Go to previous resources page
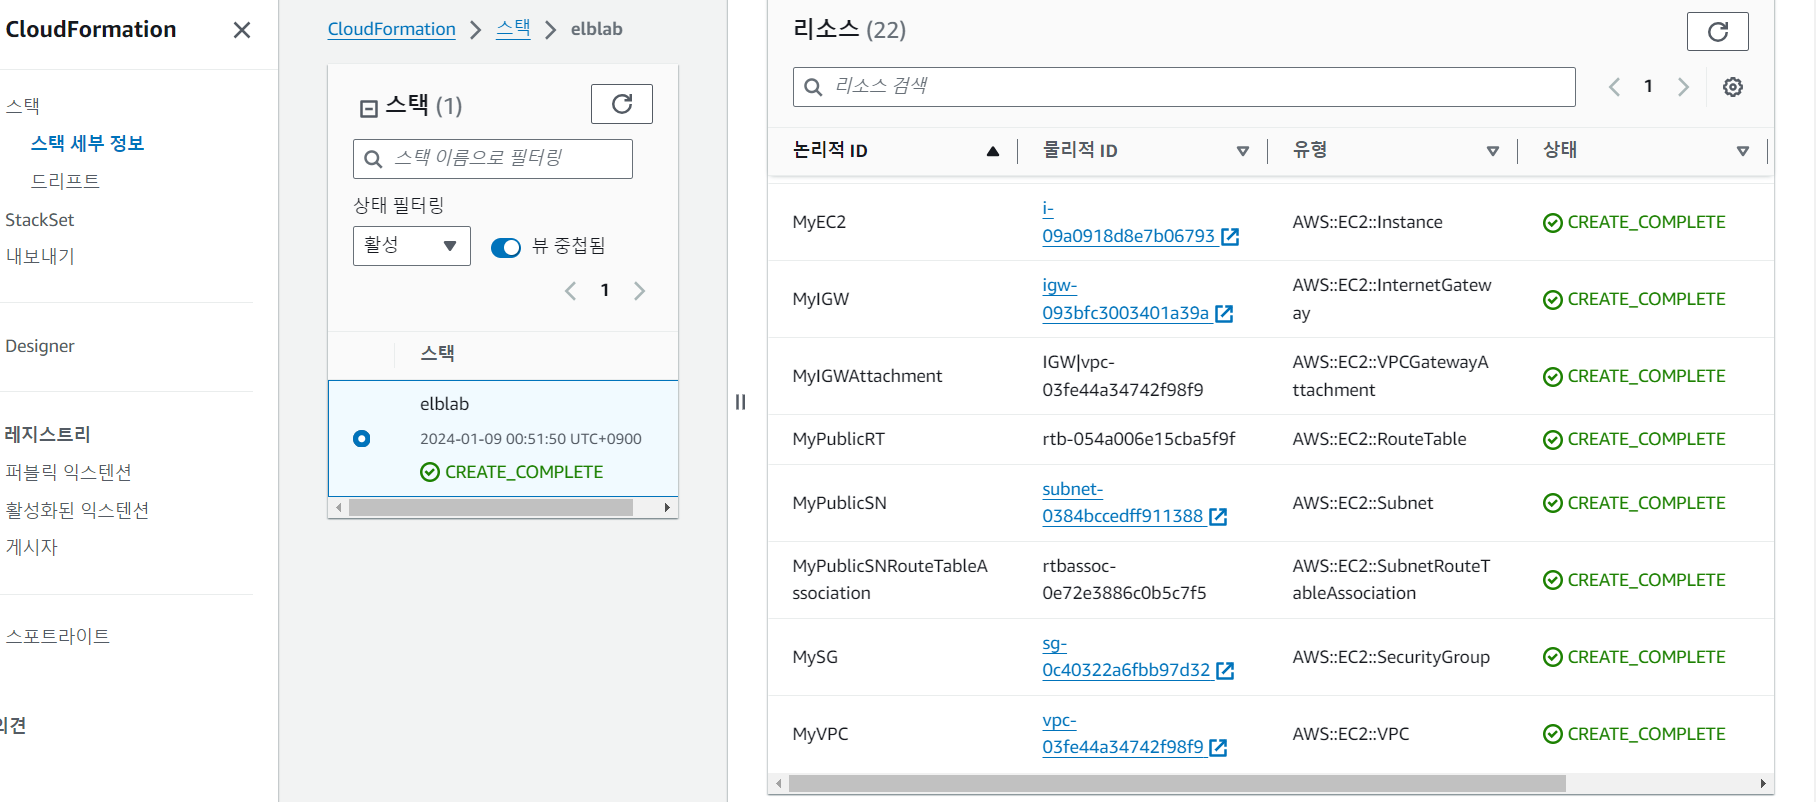The height and width of the screenshot is (802, 1816). tap(1614, 87)
